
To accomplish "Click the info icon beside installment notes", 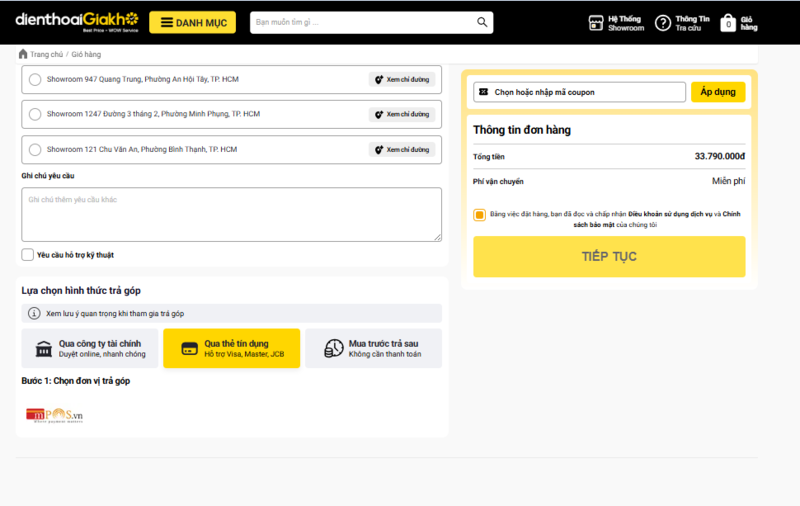I will [36, 313].
